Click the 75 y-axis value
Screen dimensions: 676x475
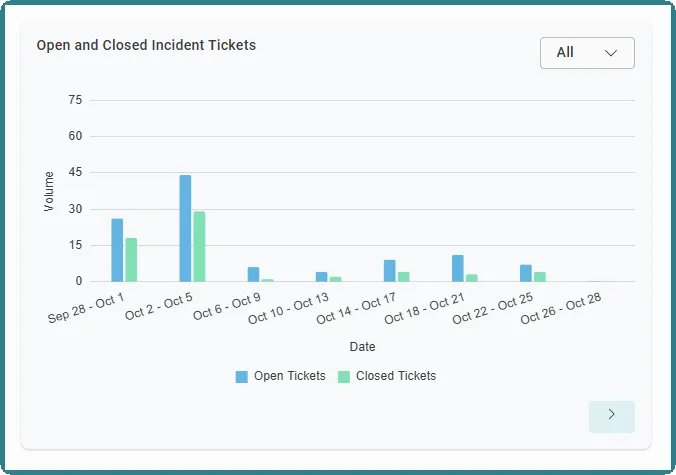tap(75, 100)
